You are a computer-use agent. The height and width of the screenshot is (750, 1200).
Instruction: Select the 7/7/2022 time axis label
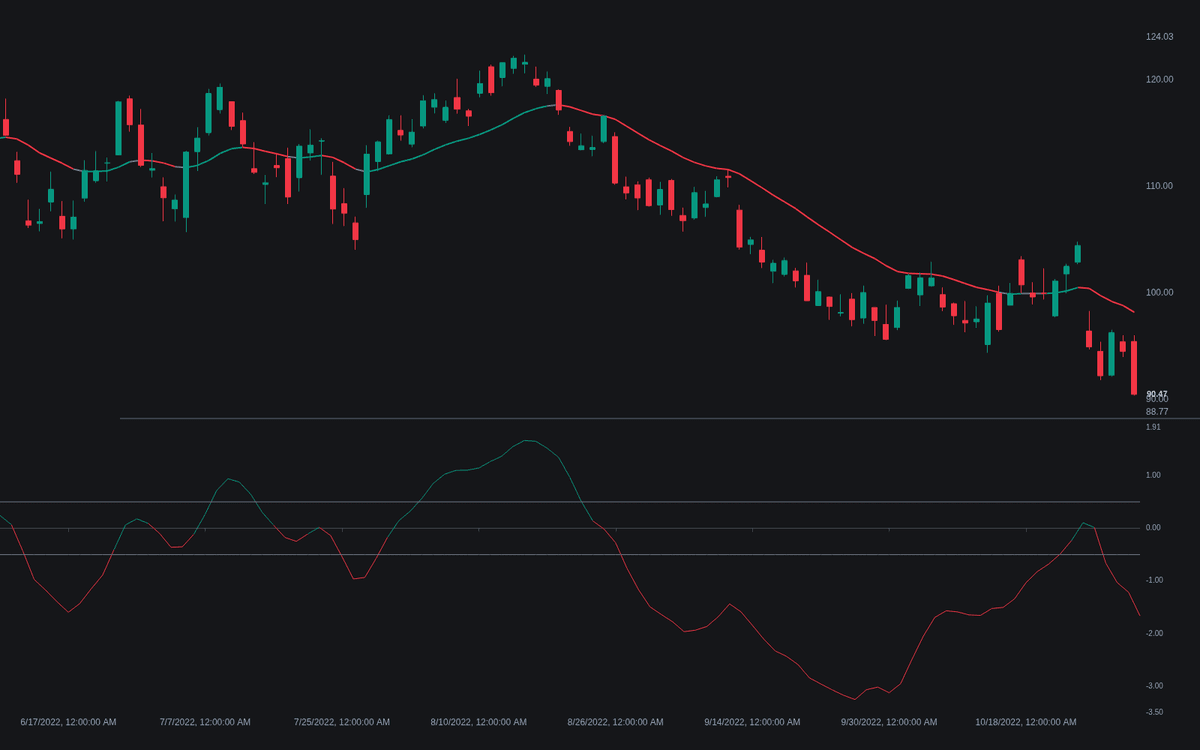[x=205, y=722]
